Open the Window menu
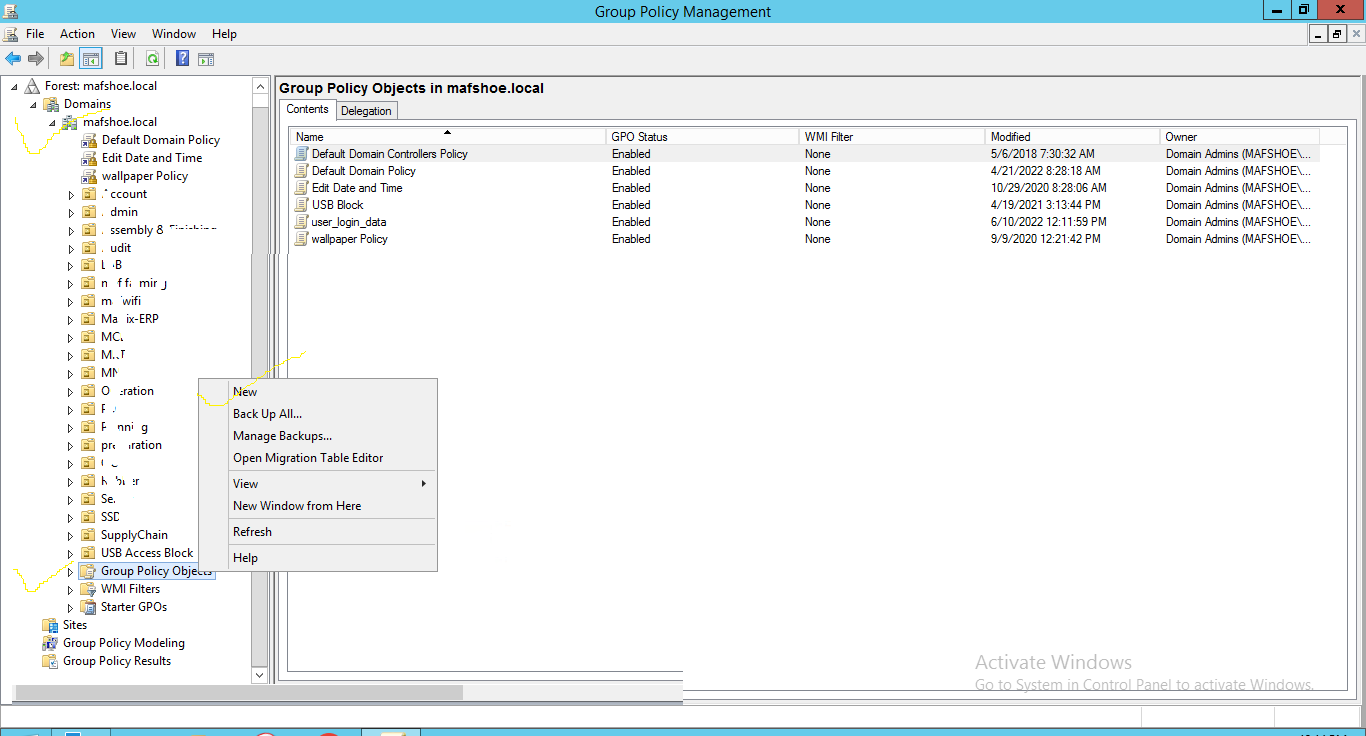Screen dimensions: 1366x736 [x=173, y=34]
